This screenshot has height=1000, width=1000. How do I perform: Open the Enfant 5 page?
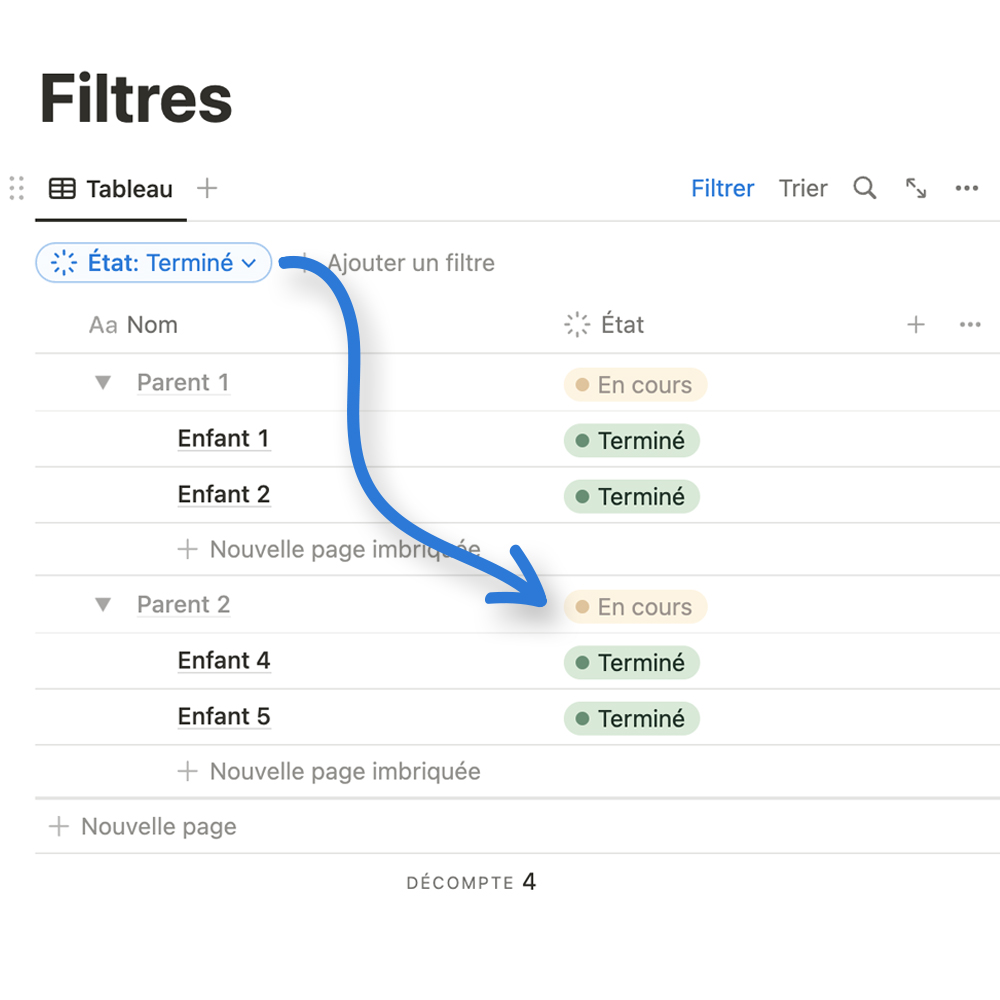point(224,717)
